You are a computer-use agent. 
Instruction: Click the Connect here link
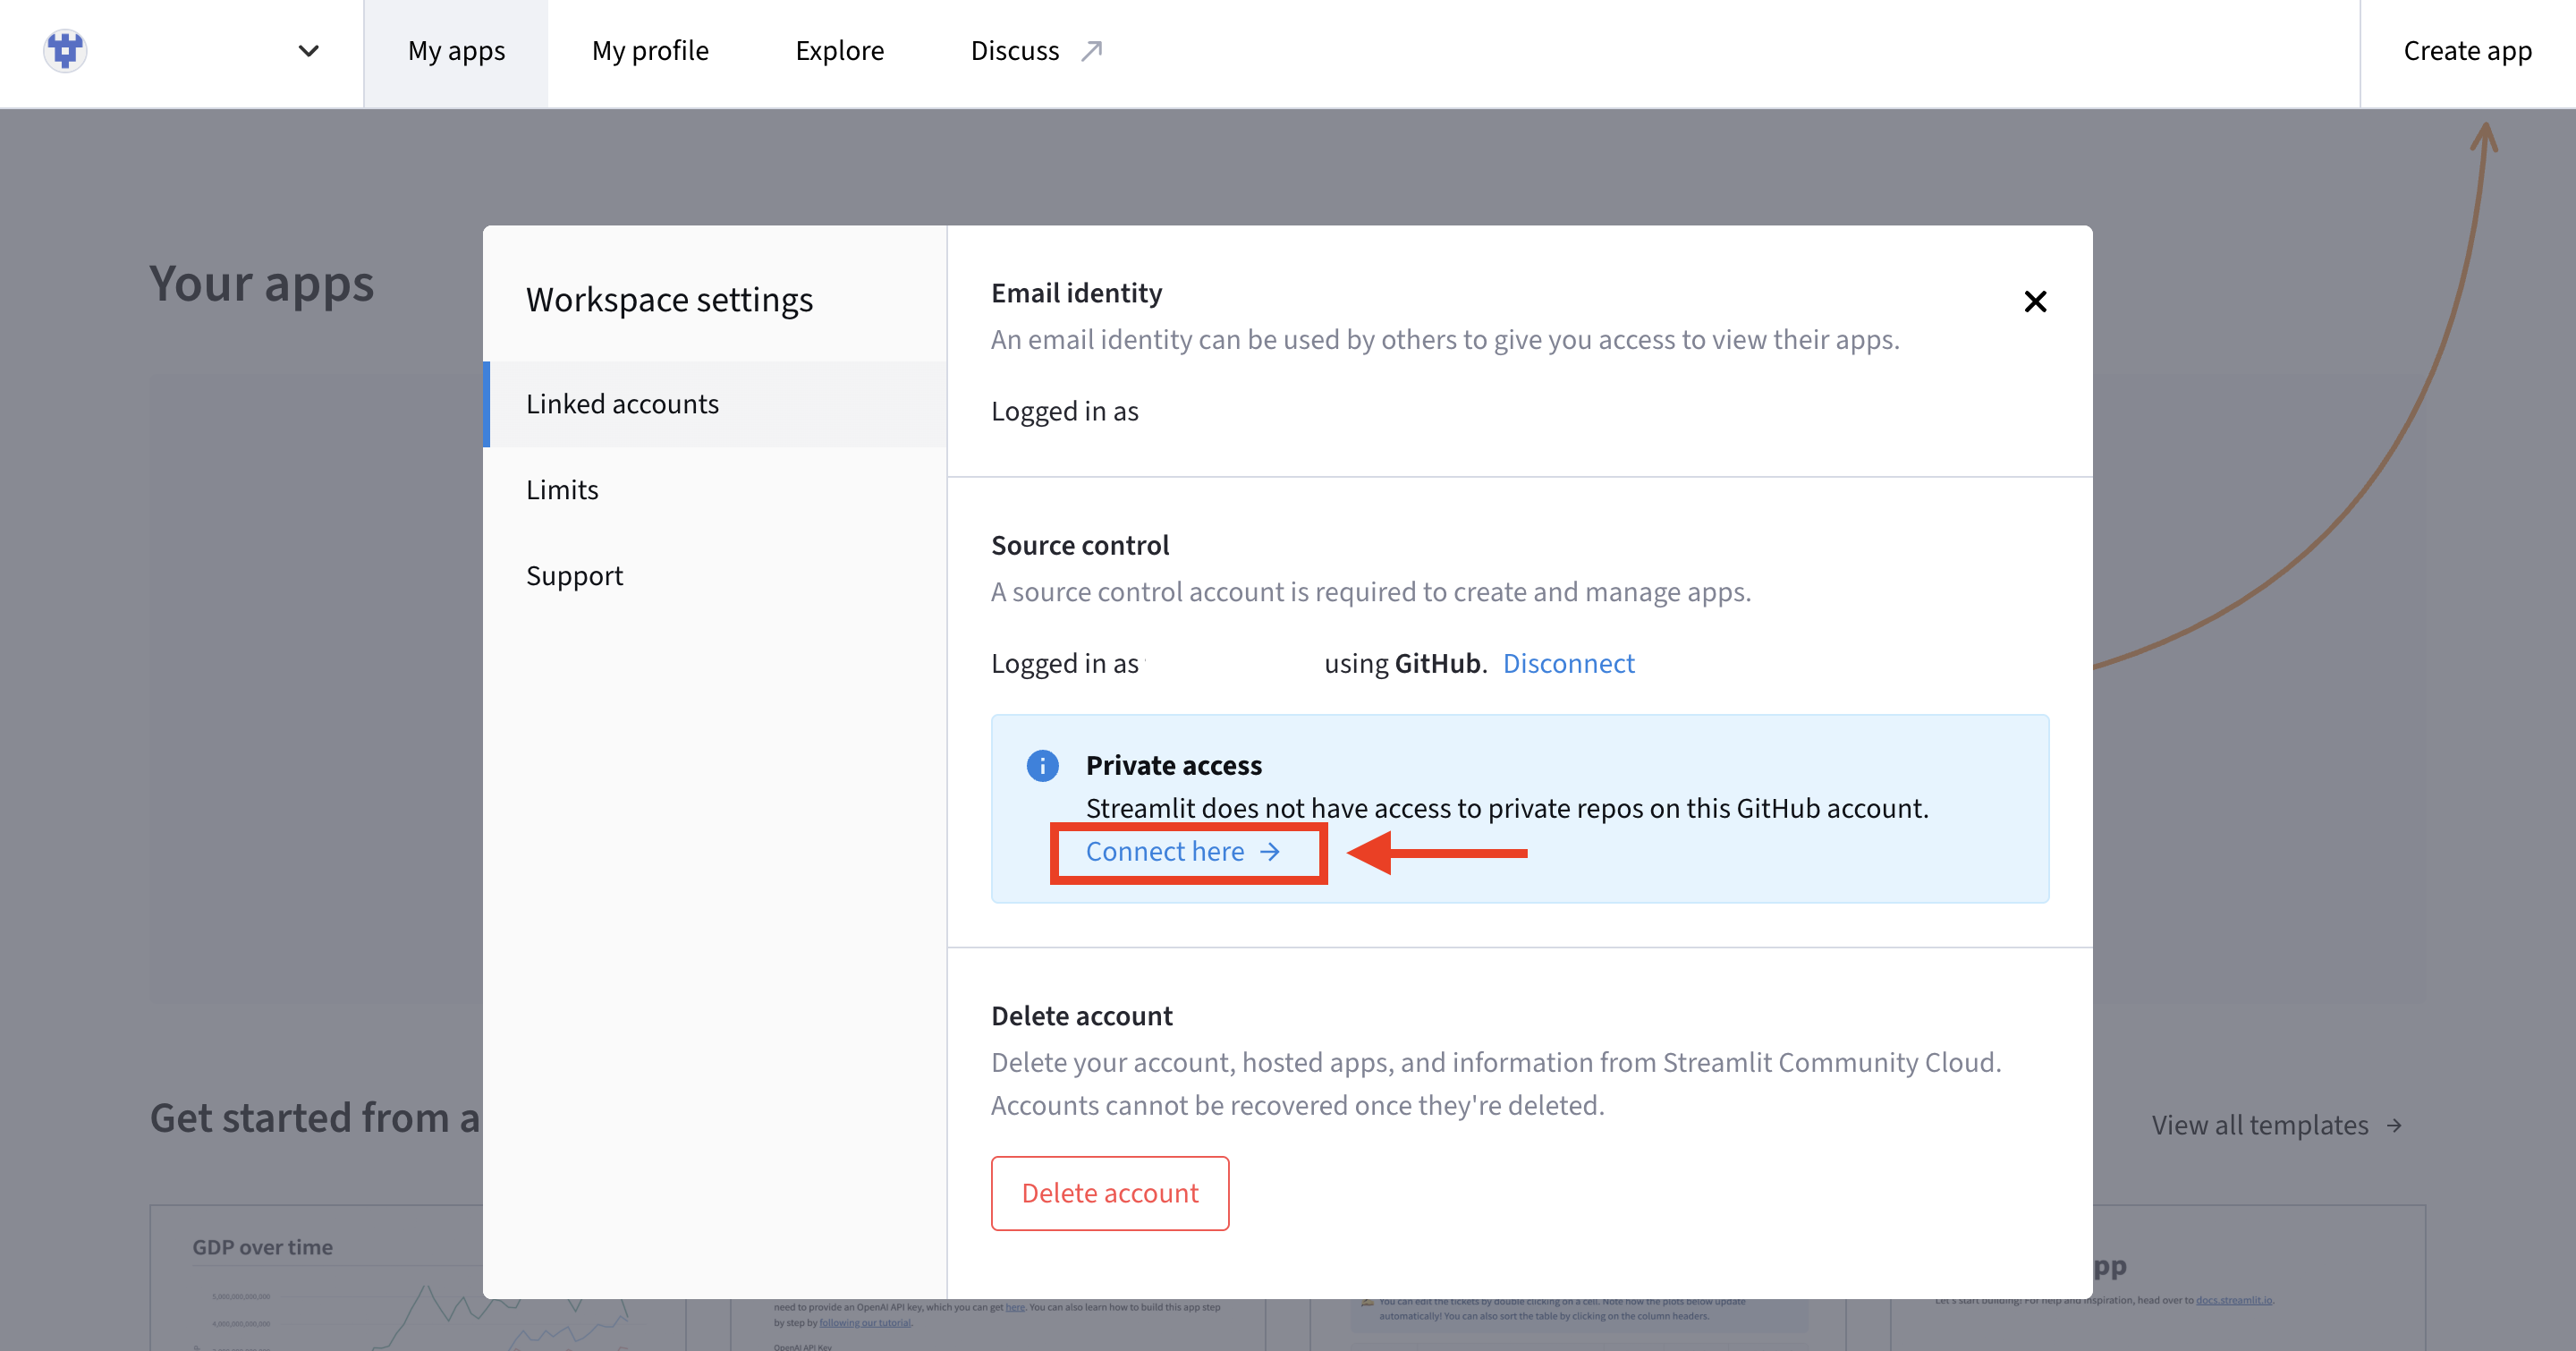pos(1165,852)
